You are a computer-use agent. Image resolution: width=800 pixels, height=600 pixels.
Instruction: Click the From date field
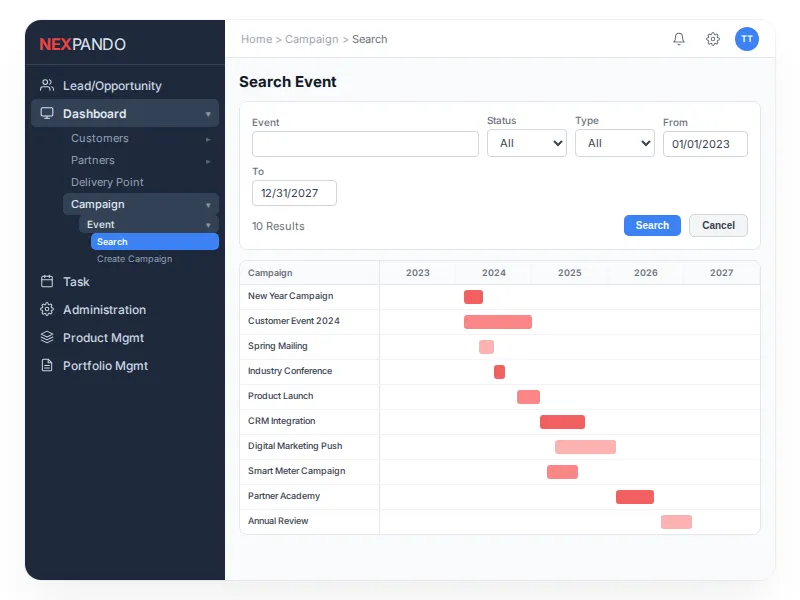705,144
